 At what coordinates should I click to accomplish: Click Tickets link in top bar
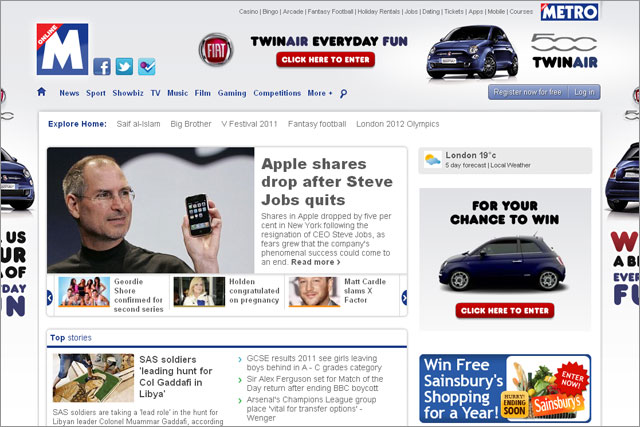click(454, 11)
